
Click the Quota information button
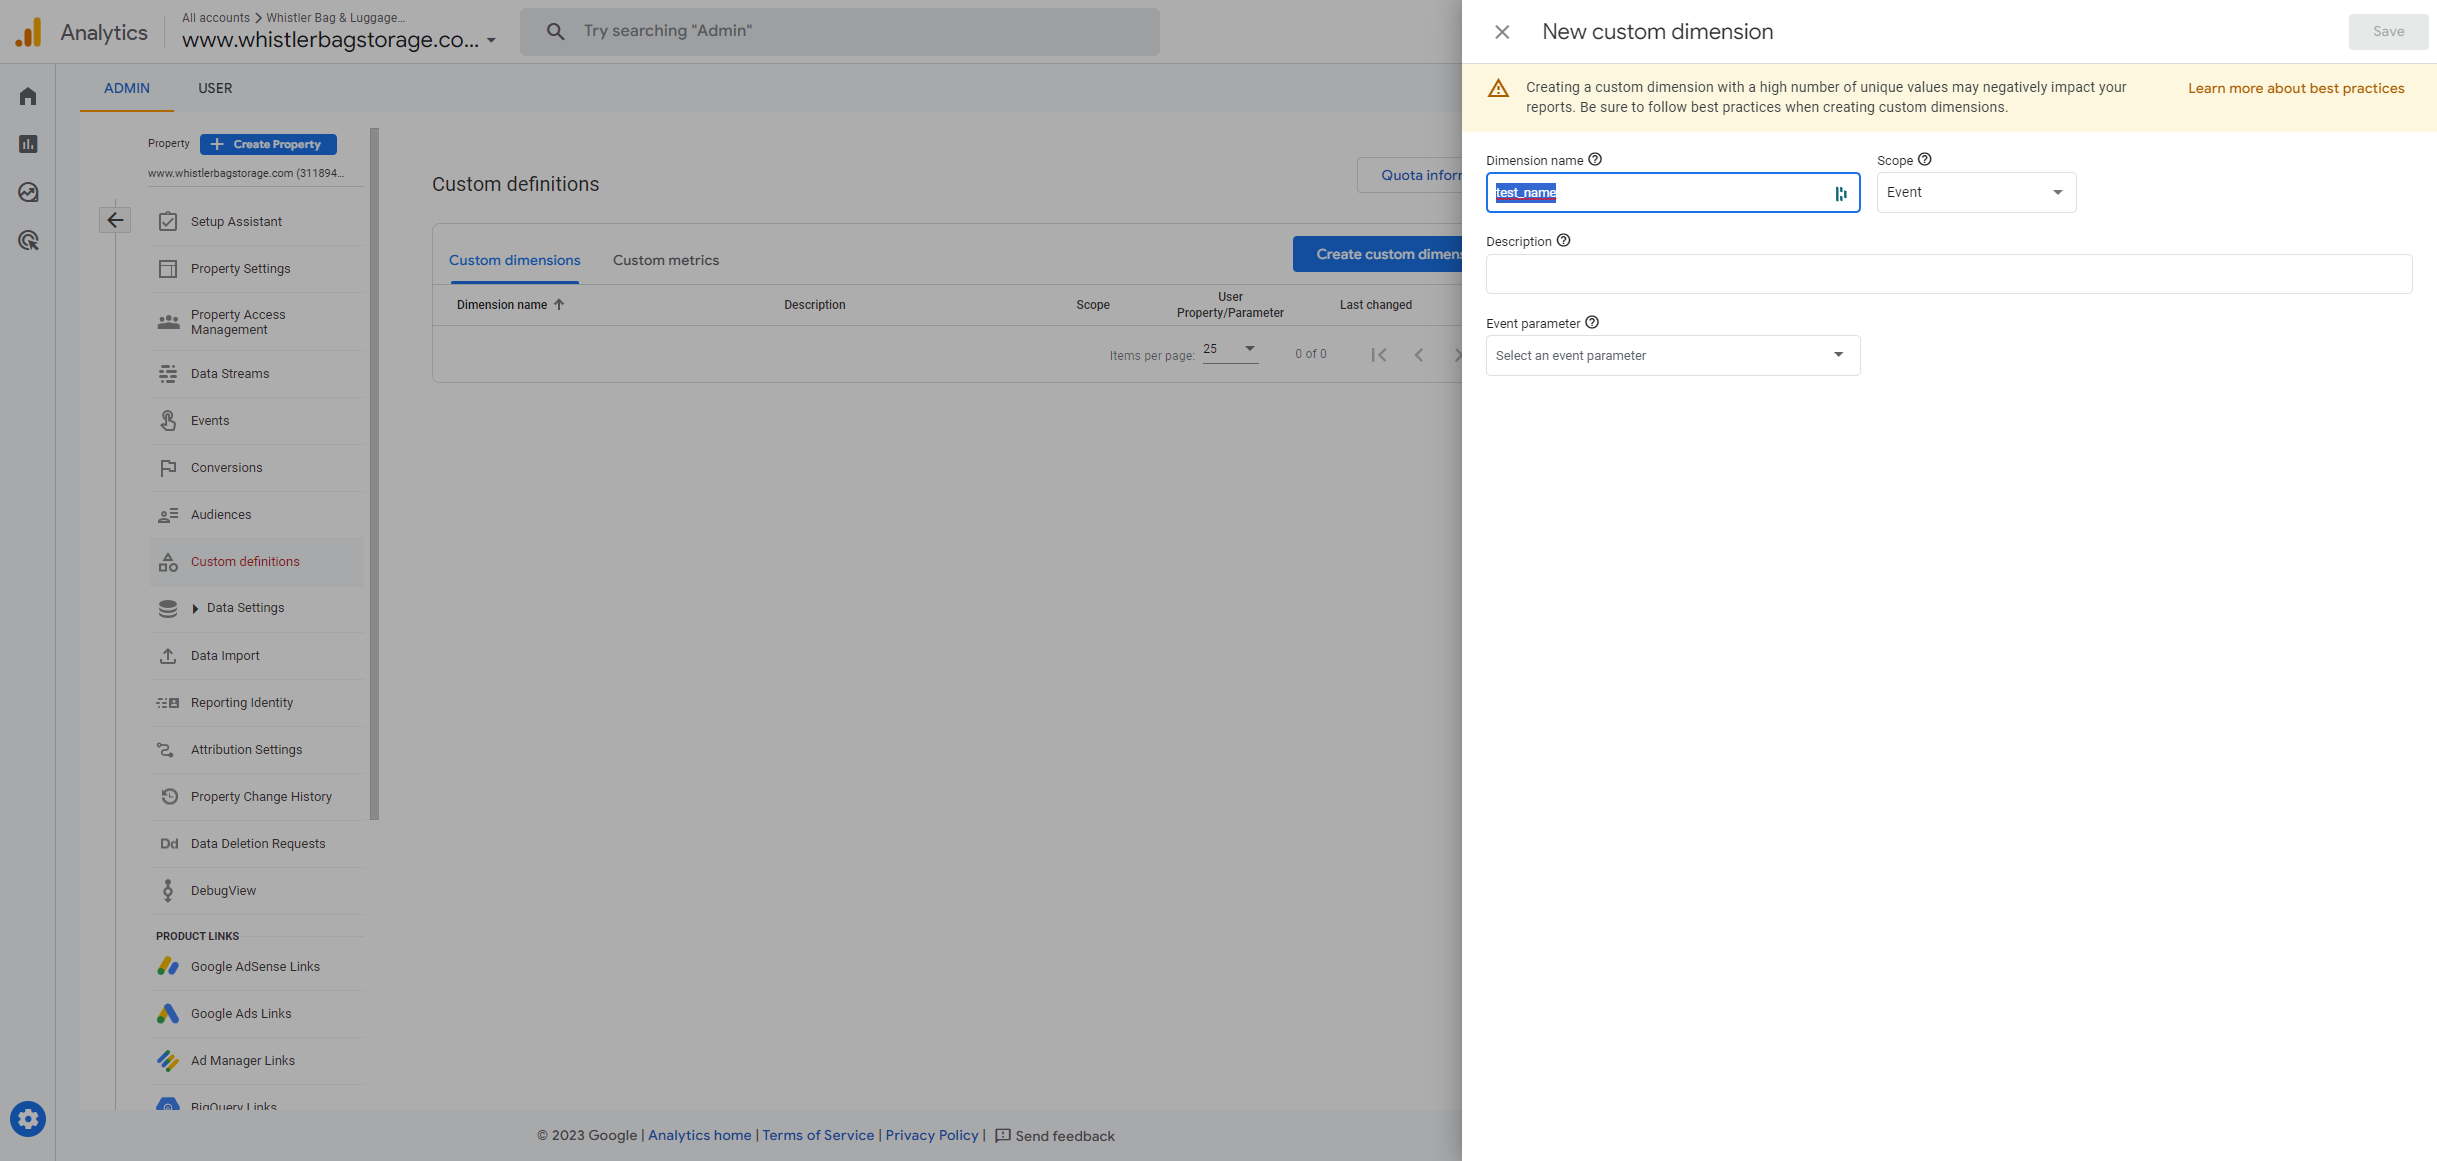coord(1410,175)
